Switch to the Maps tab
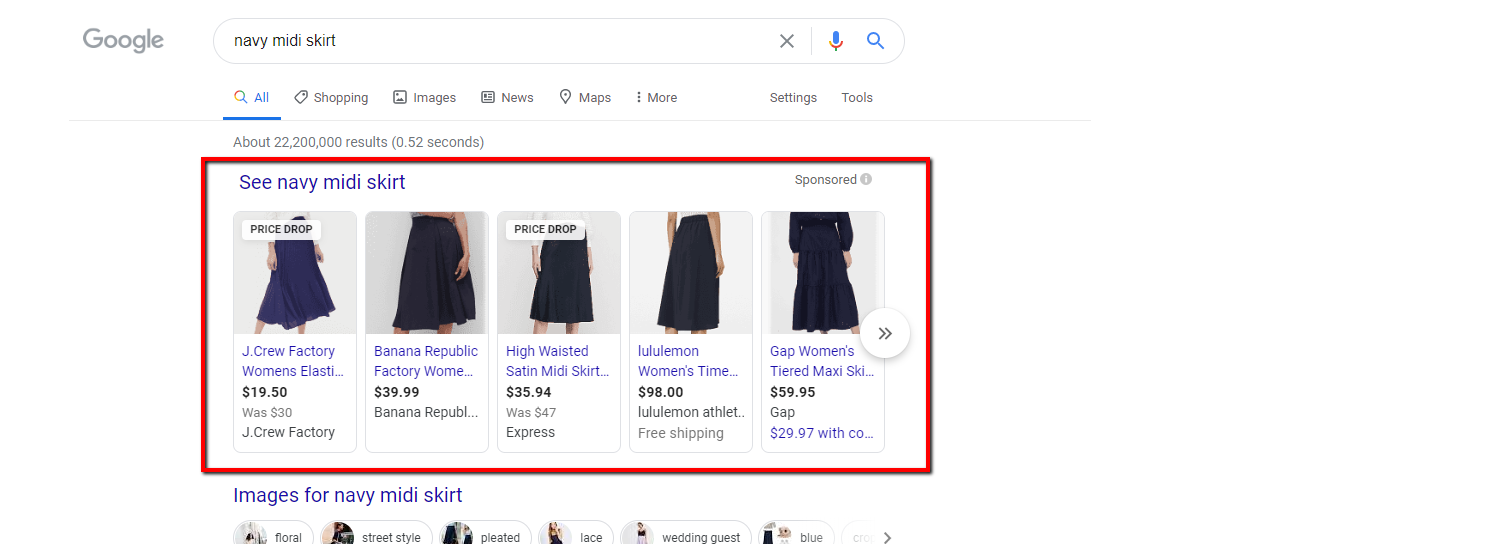1510x544 pixels. [585, 98]
